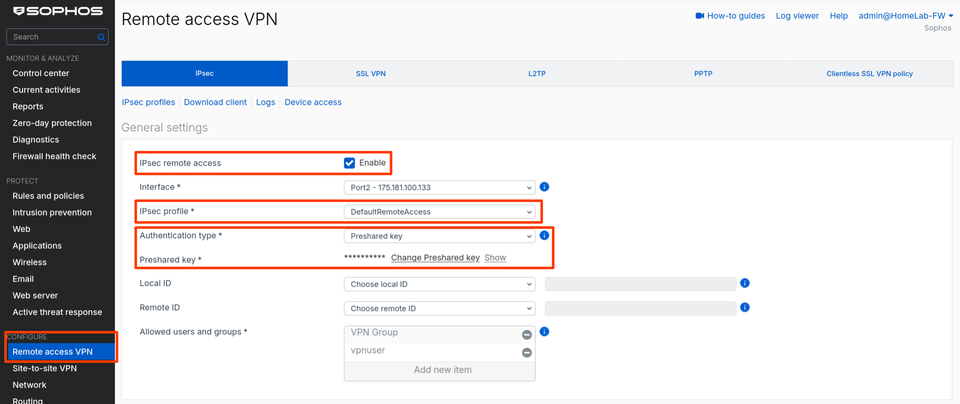Open the Device access link
960x404 pixels.
313,102
